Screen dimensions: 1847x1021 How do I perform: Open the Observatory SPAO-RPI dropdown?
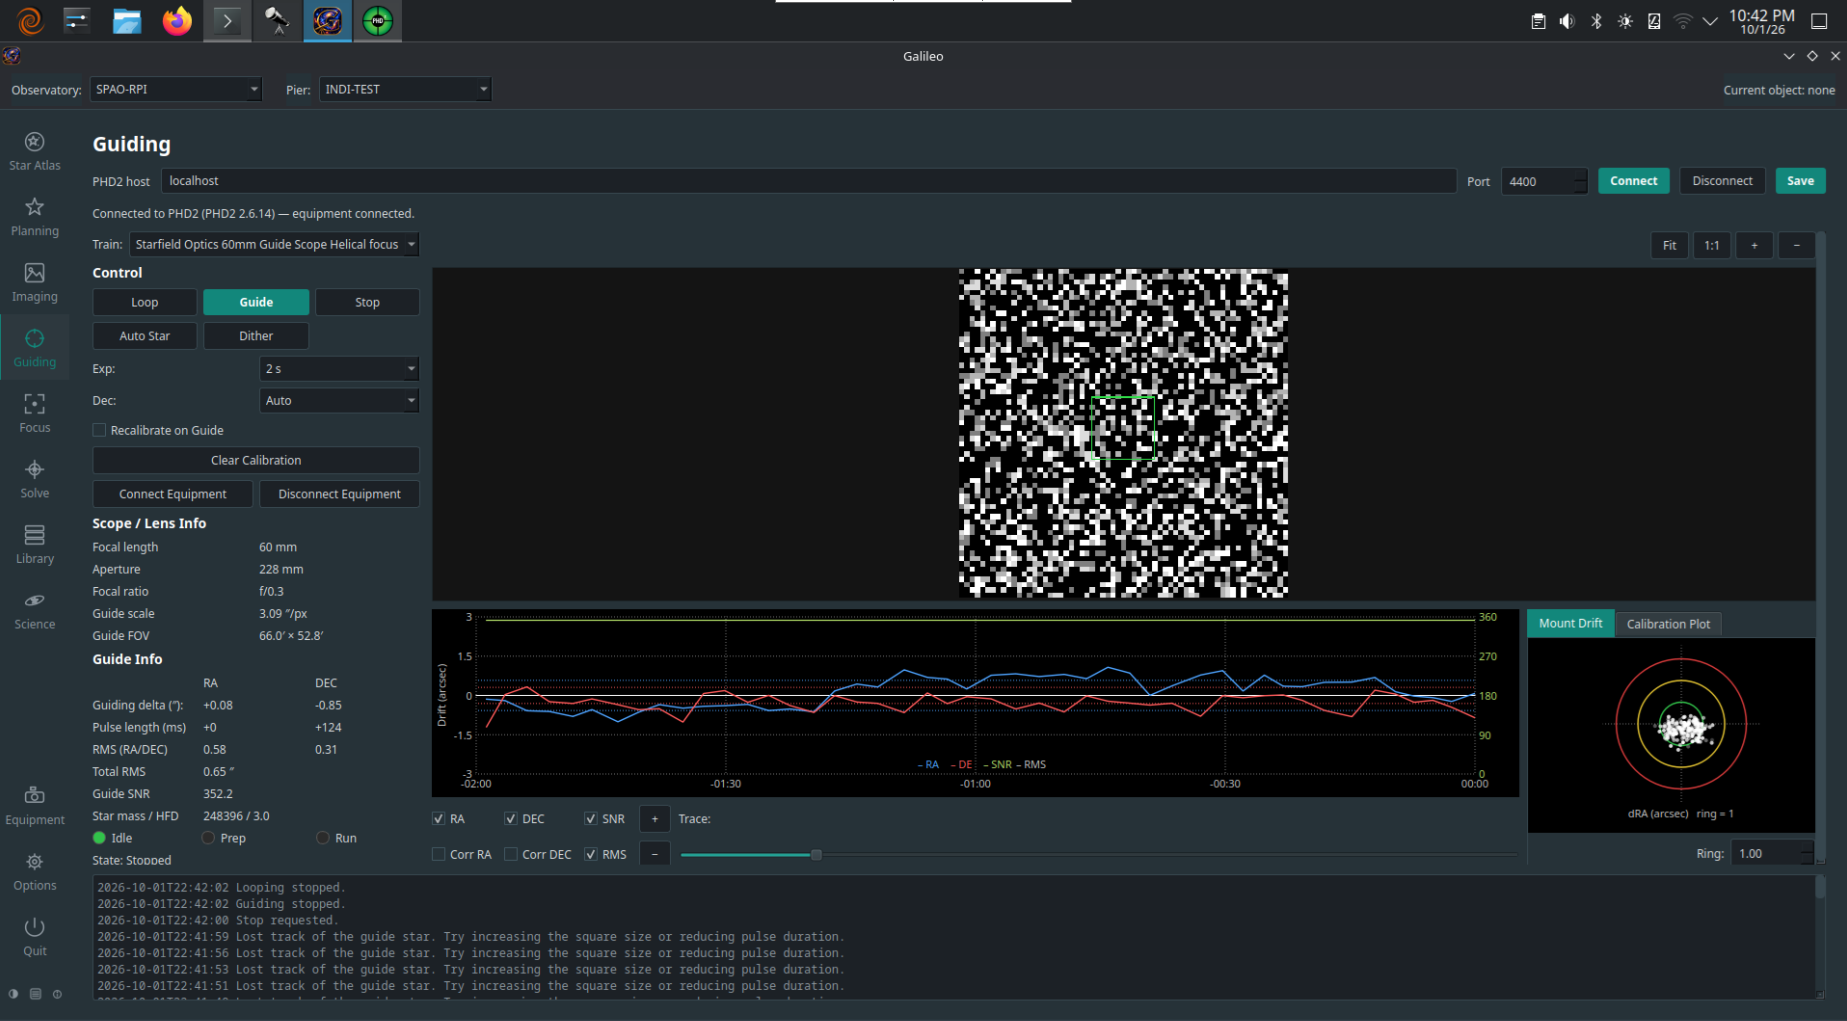[175, 89]
